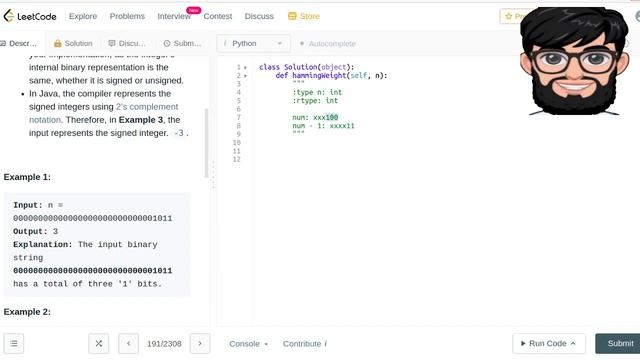
Task: Click the resize handle between the panels
Action: click(213, 176)
